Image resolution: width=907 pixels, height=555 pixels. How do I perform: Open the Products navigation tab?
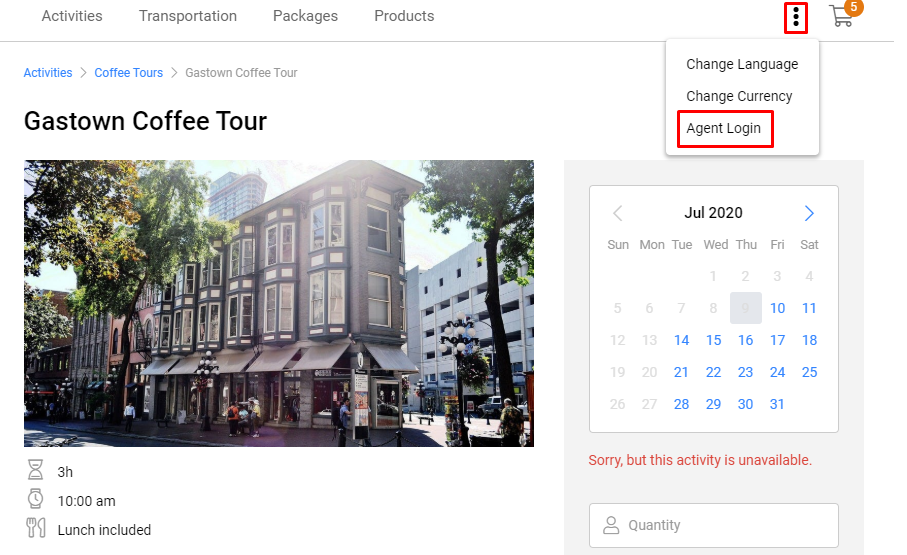404,16
